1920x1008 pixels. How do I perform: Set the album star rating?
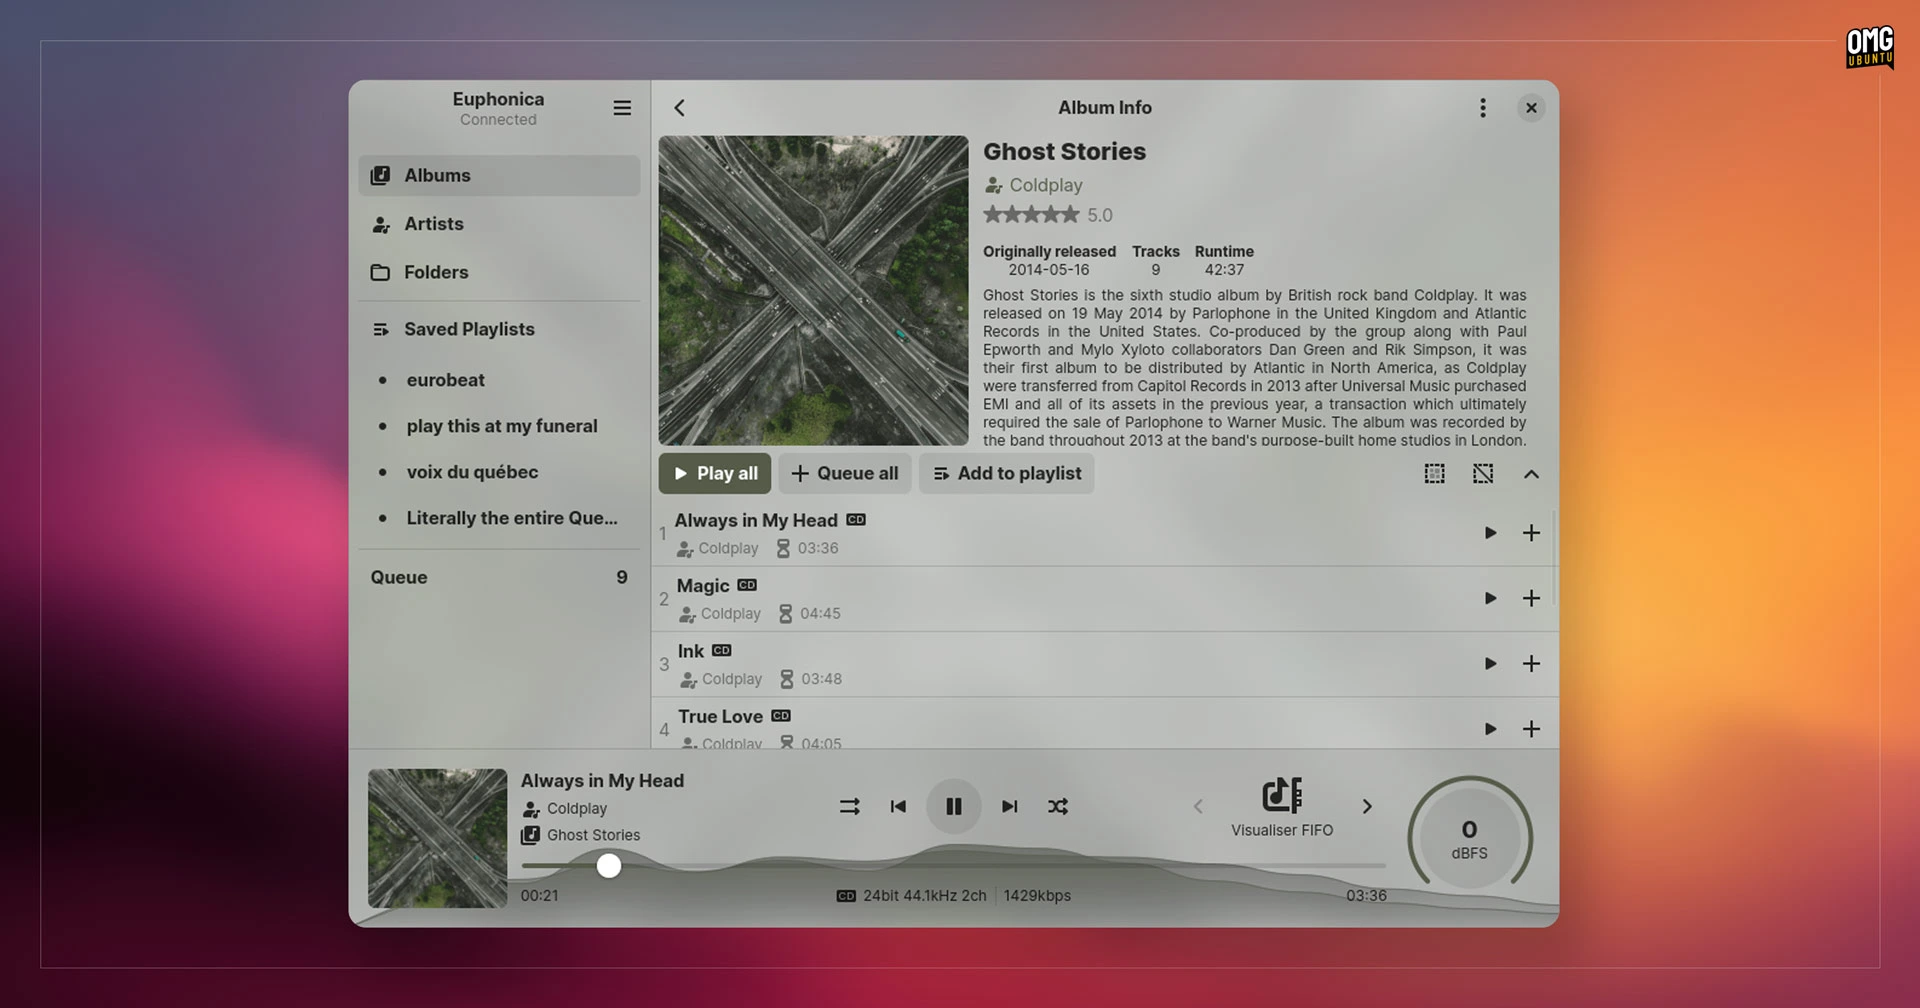coord(1031,214)
